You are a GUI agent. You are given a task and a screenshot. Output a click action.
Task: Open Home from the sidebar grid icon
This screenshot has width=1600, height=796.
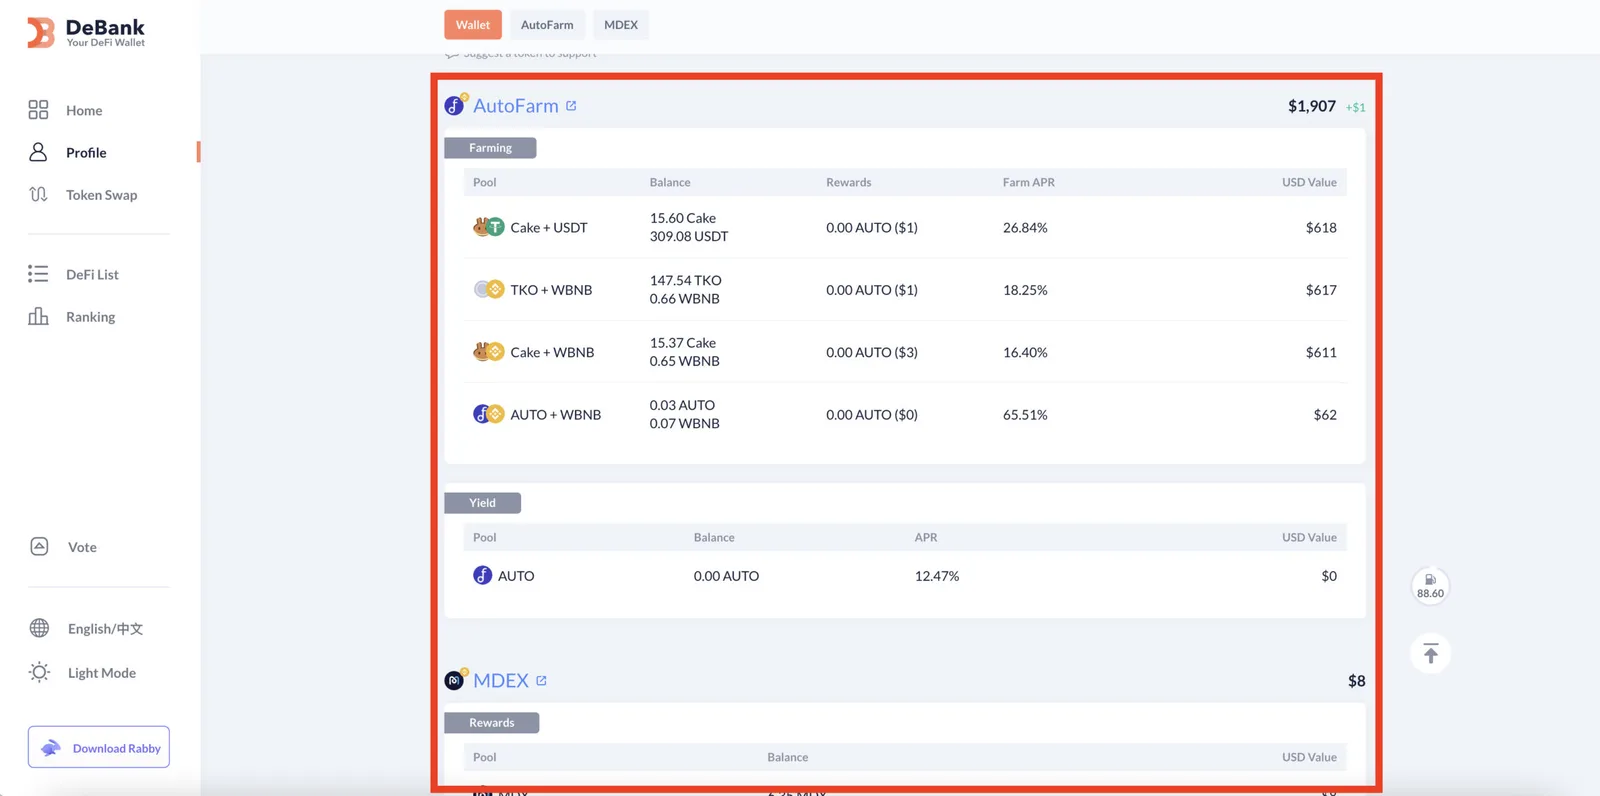click(38, 110)
